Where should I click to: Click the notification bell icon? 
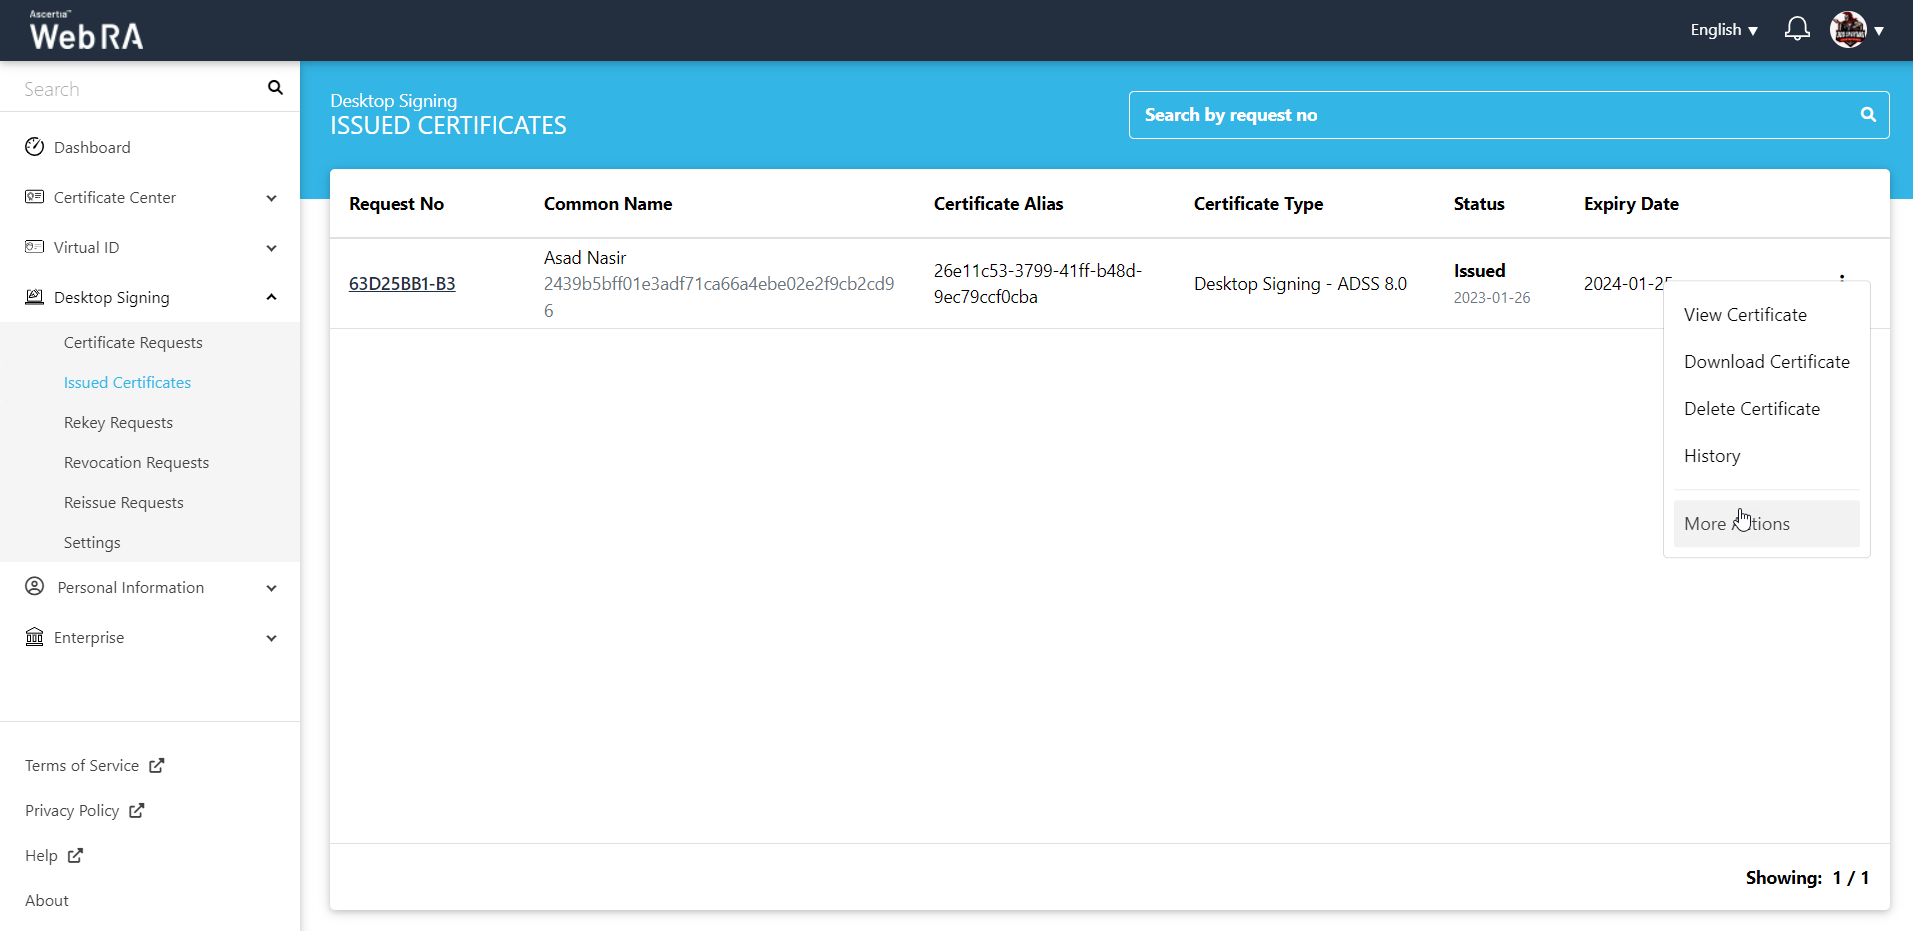pos(1796,29)
